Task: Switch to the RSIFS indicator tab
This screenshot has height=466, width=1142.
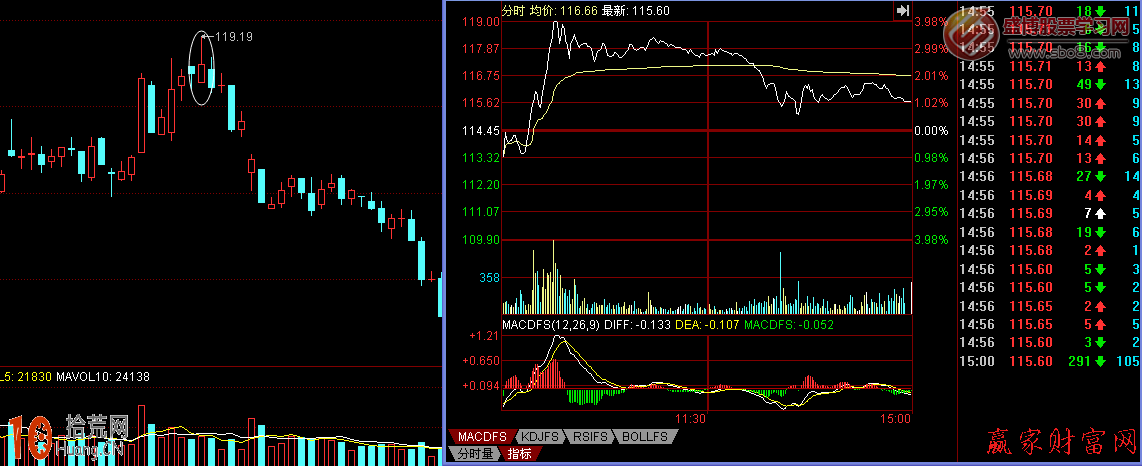Action: 589,437
